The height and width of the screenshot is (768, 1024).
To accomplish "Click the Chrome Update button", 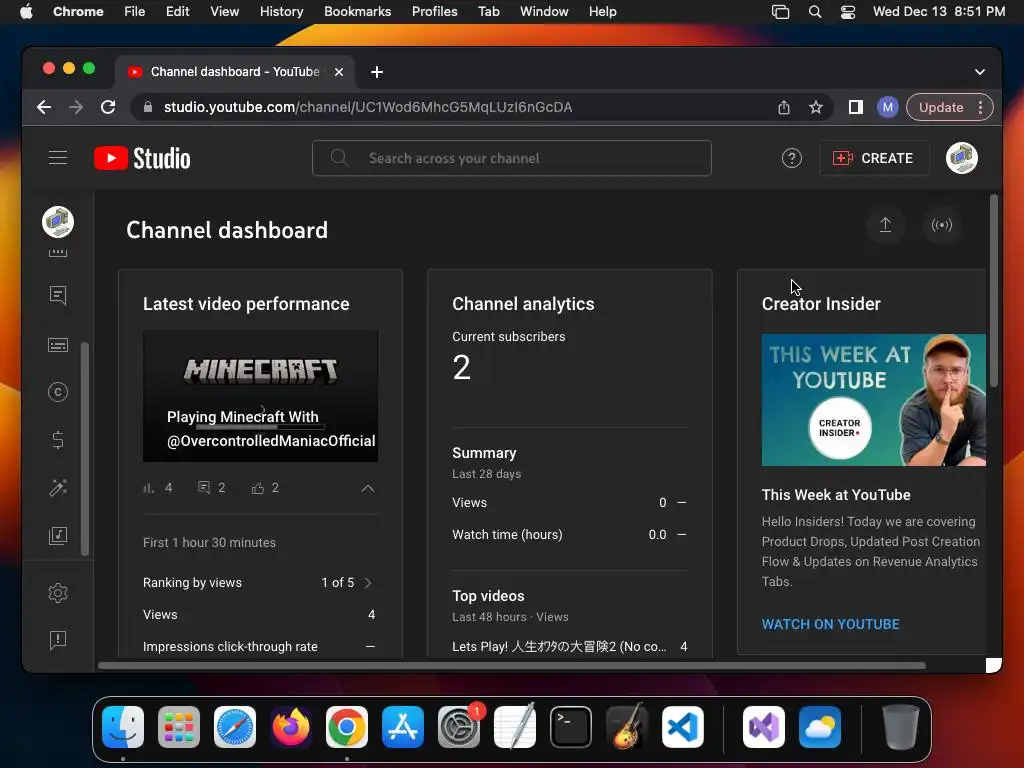I will click(x=950, y=107).
